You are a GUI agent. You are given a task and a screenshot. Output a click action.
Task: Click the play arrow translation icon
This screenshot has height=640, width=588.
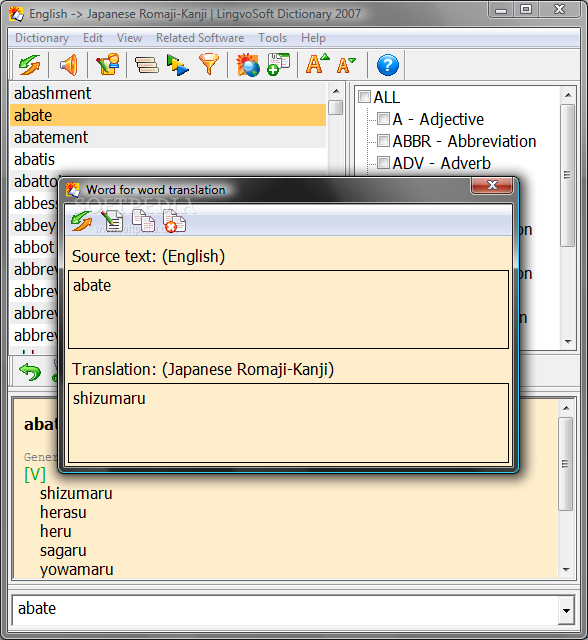pyautogui.click(x=178, y=65)
